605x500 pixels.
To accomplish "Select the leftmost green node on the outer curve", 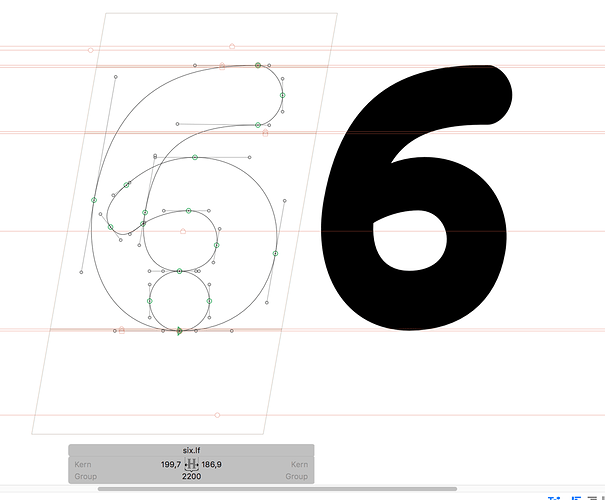I will pos(94,200).
